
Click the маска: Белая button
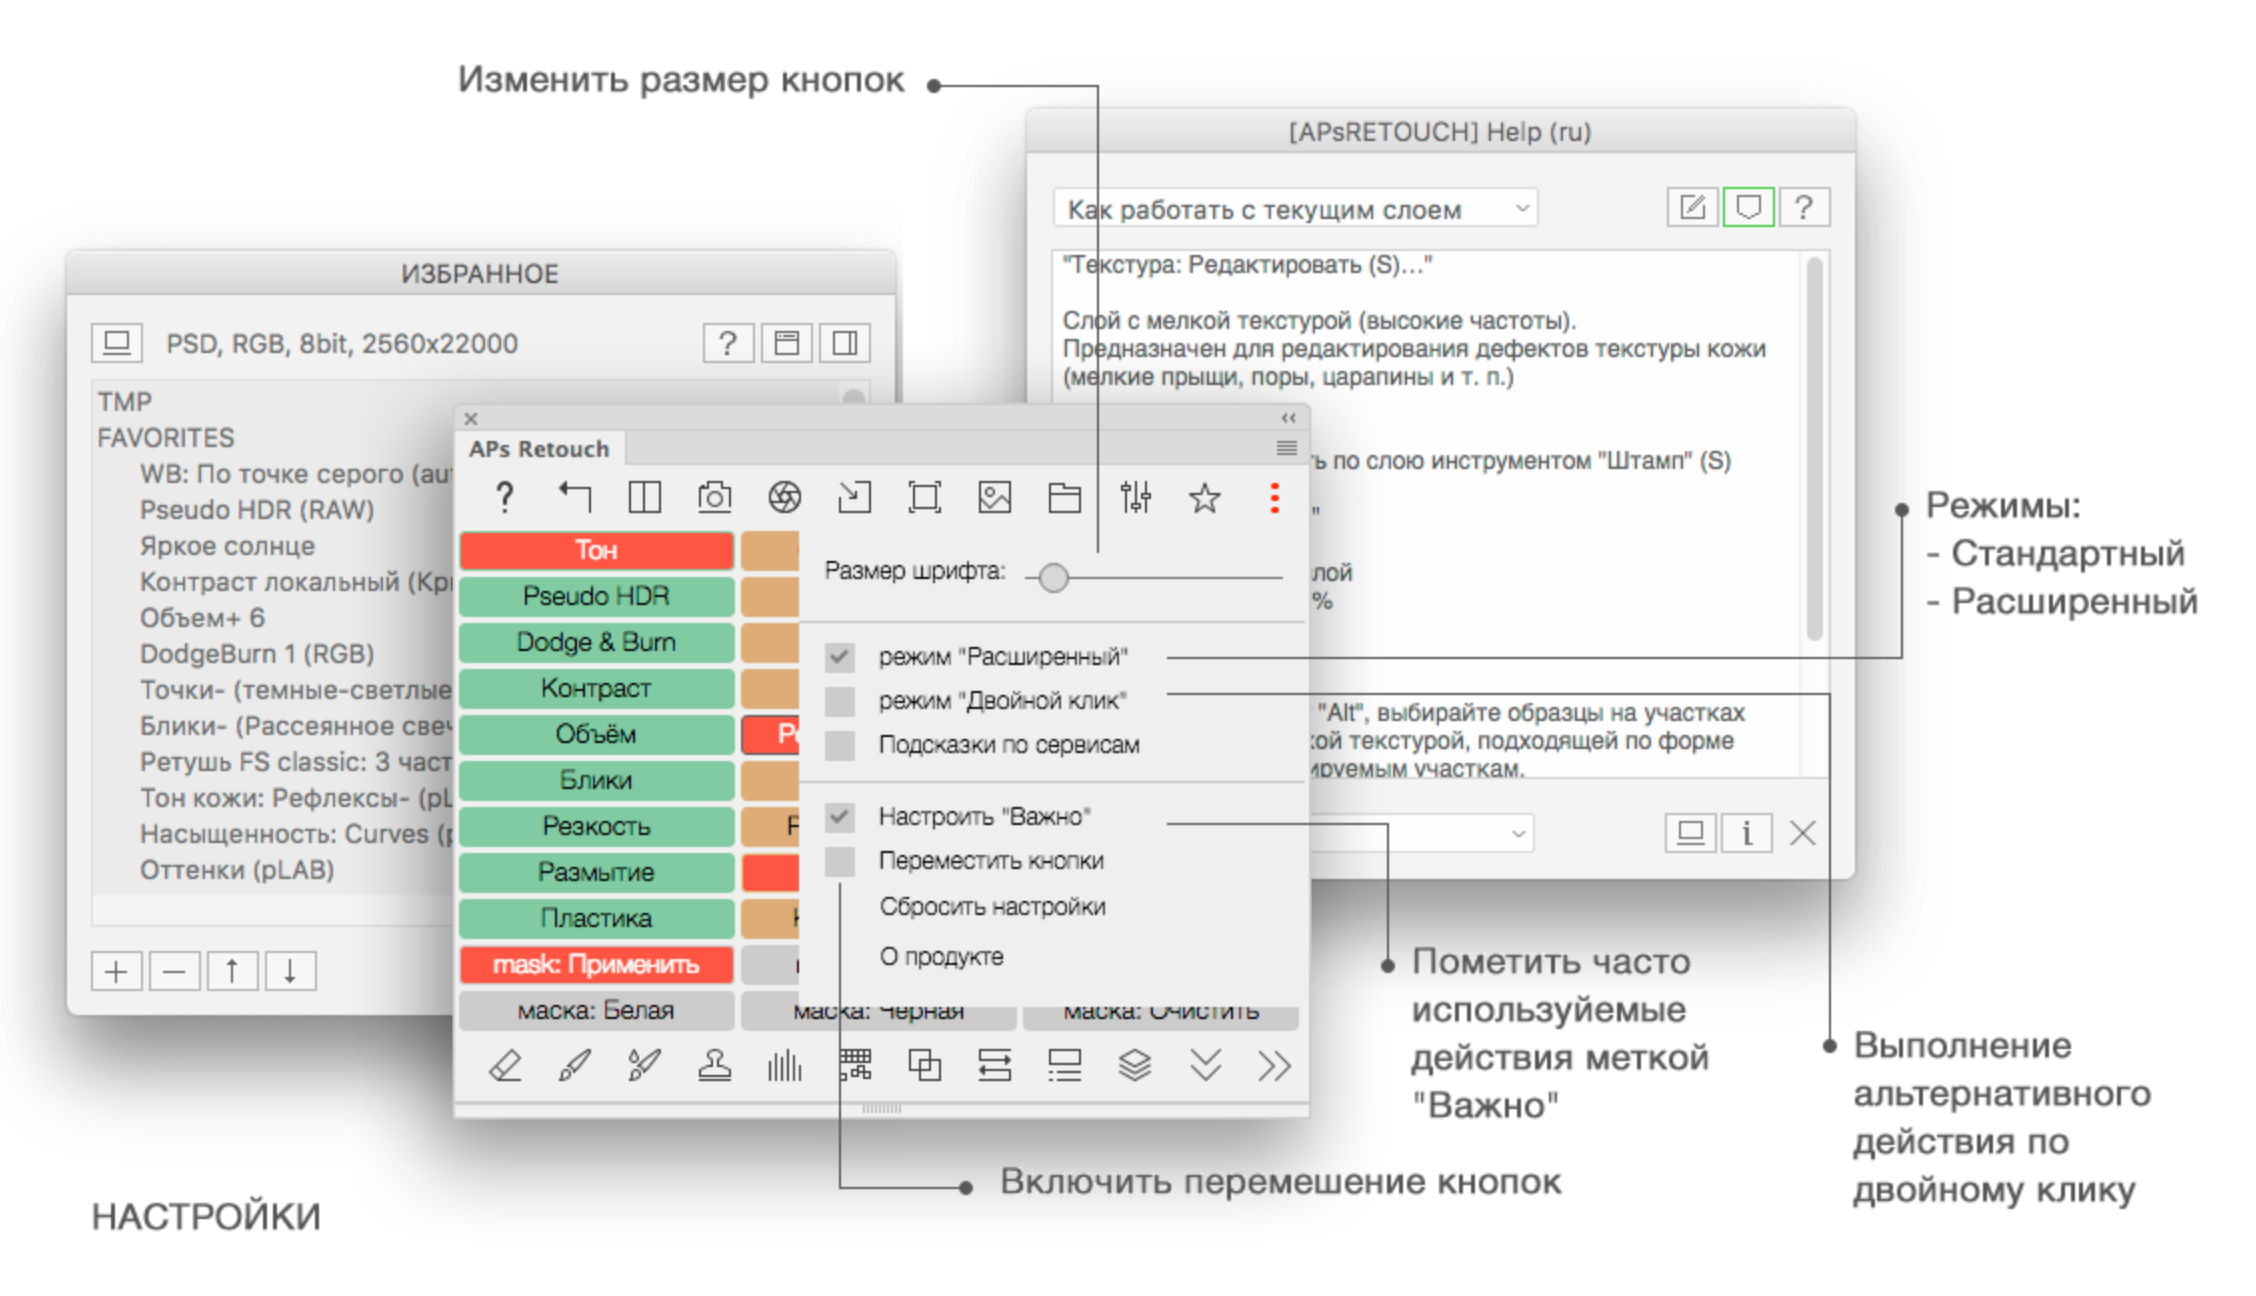click(x=596, y=1011)
